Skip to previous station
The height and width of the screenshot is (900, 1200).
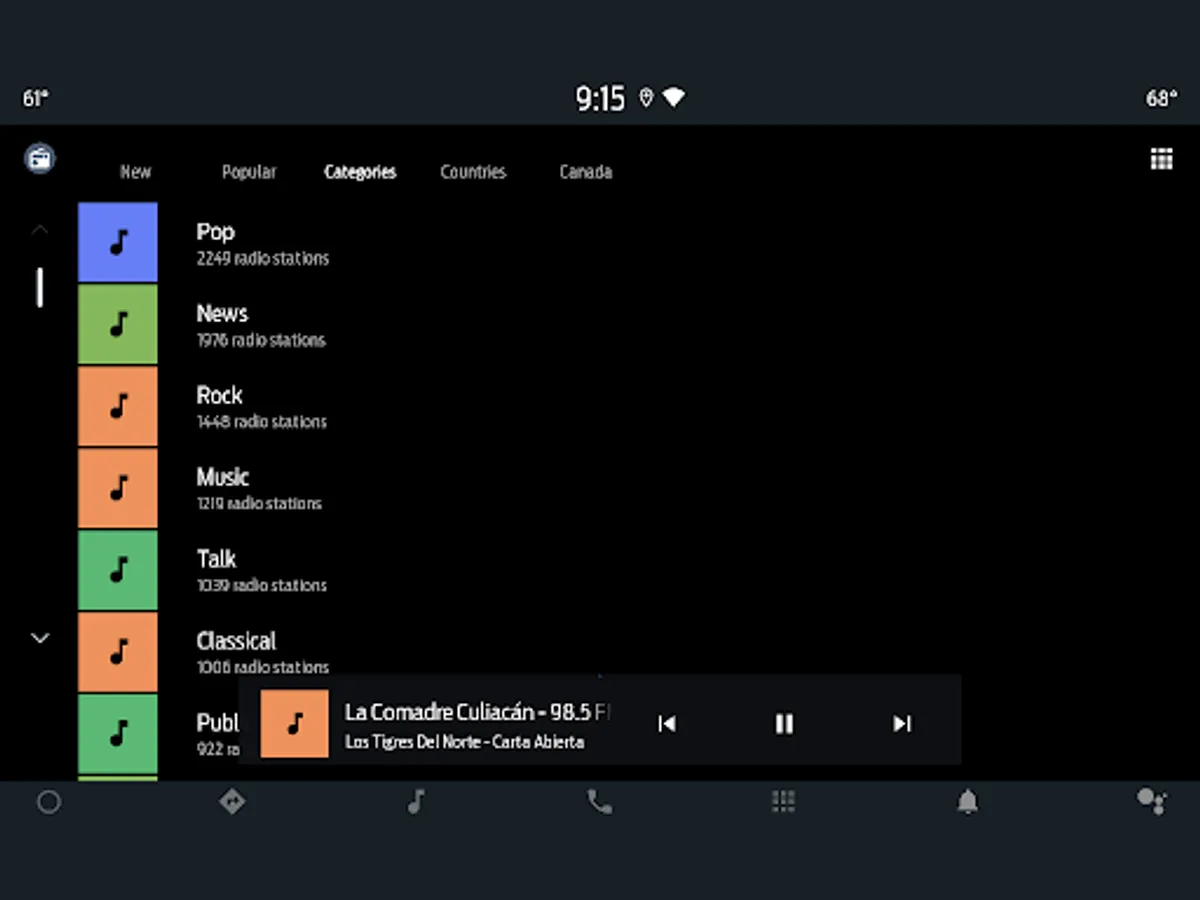pos(666,723)
